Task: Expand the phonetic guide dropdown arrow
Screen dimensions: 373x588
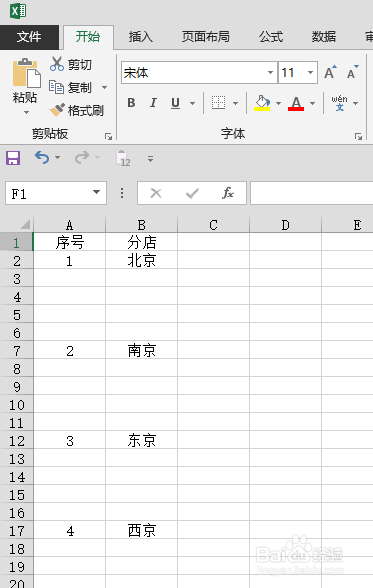Action: [355, 103]
